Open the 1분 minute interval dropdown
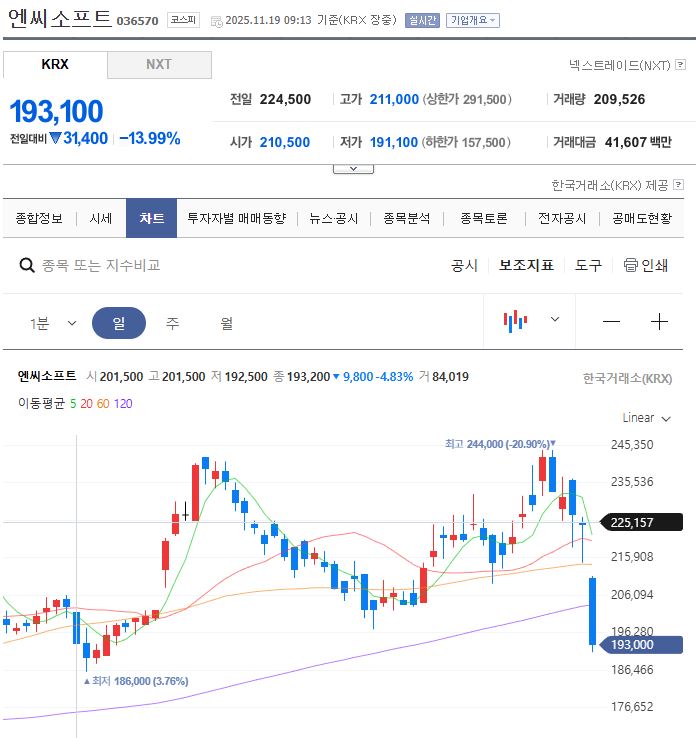The height and width of the screenshot is (738, 696). pos(53,323)
